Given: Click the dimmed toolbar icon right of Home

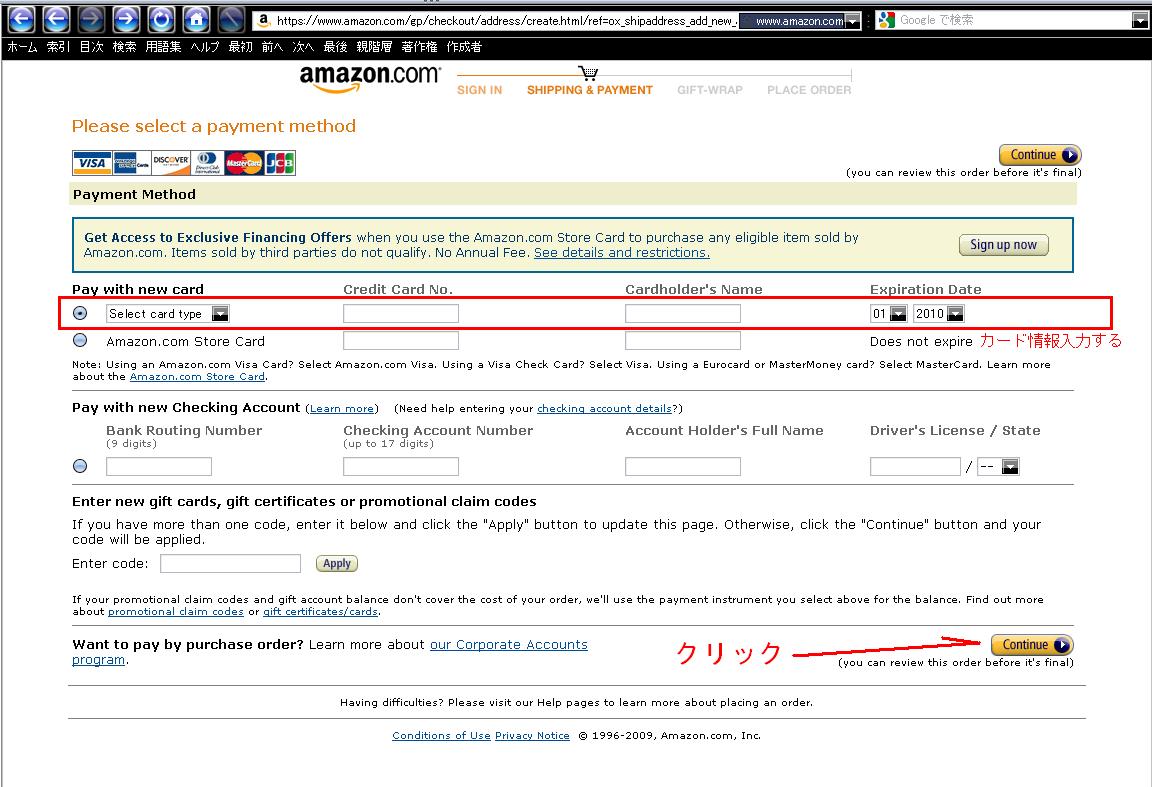Looking at the screenshot, I should [231, 19].
